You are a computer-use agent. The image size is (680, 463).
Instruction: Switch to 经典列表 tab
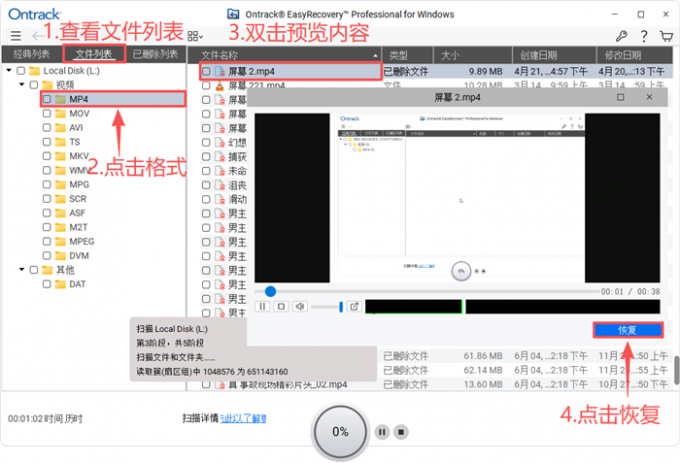[32, 54]
